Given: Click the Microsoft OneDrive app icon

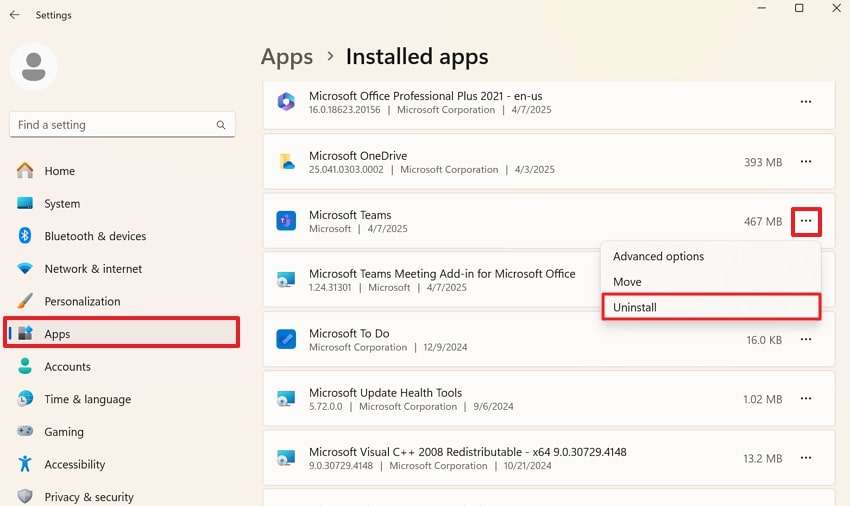Looking at the screenshot, I should (286, 162).
